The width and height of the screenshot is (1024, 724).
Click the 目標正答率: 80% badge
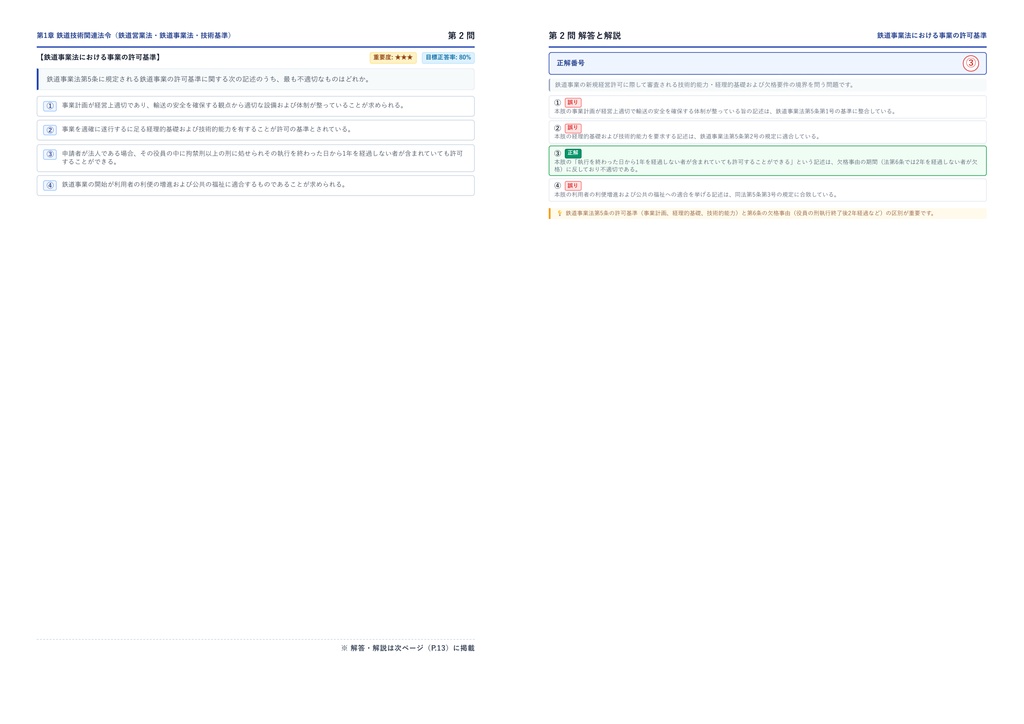pyautogui.click(x=448, y=57)
